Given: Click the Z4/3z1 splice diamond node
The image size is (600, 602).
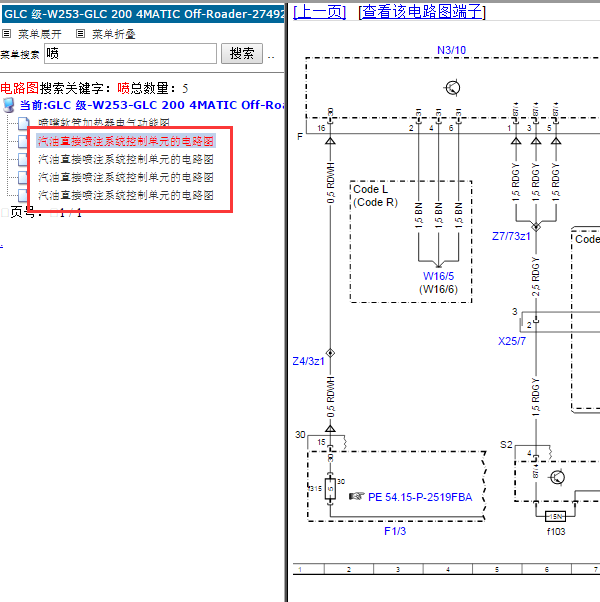Looking at the screenshot, I should click(330, 353).
